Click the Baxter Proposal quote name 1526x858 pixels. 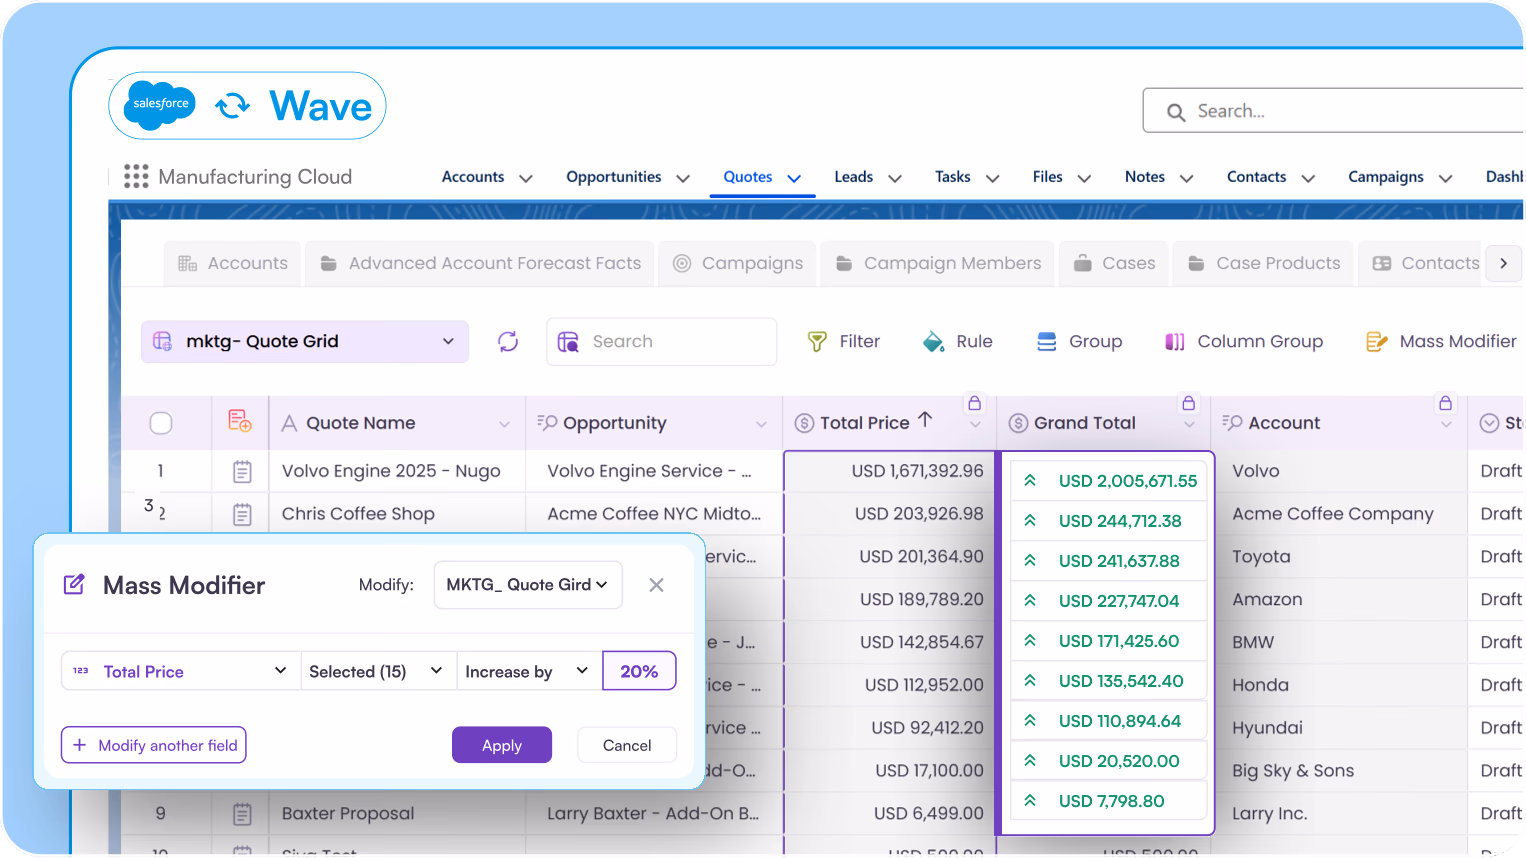[x=348, y=814]
